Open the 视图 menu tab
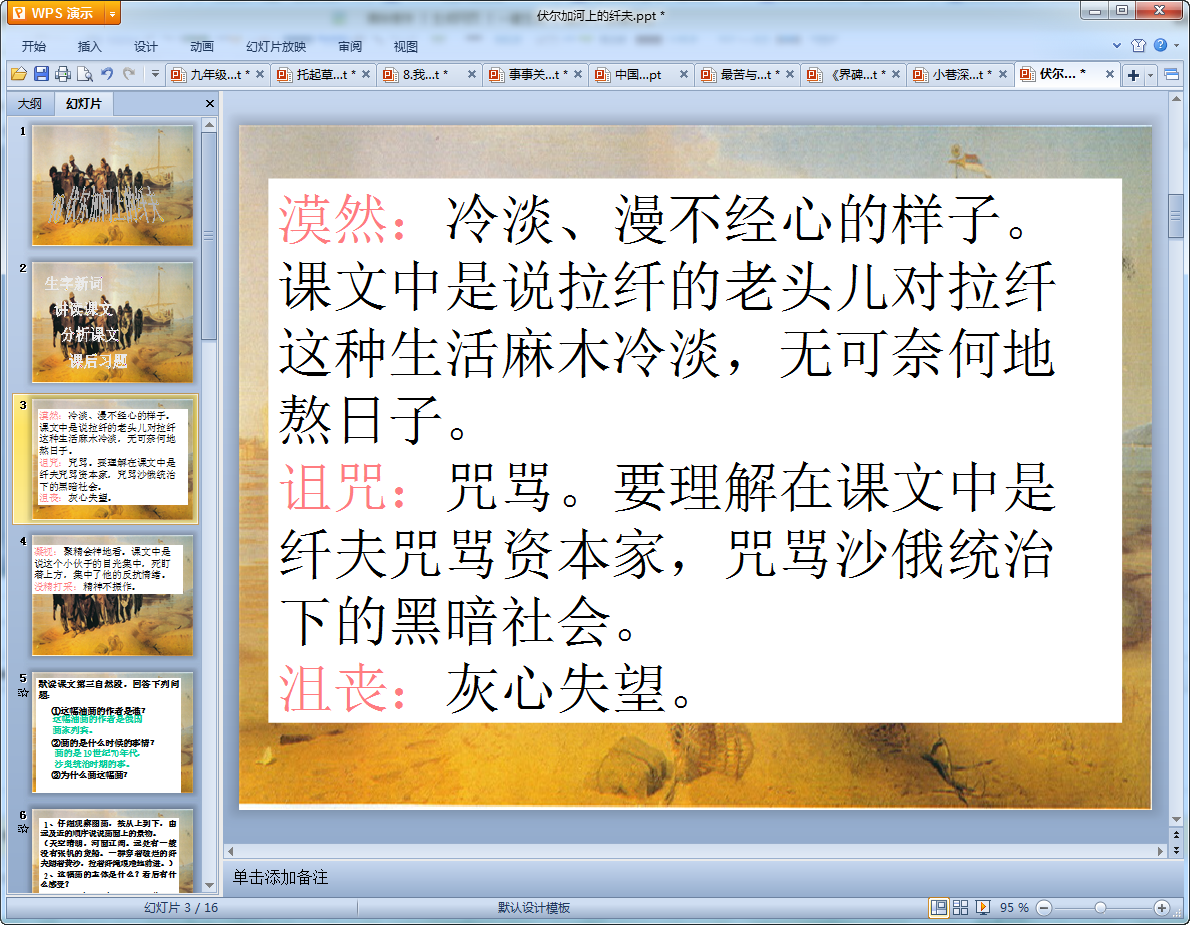 406,46
